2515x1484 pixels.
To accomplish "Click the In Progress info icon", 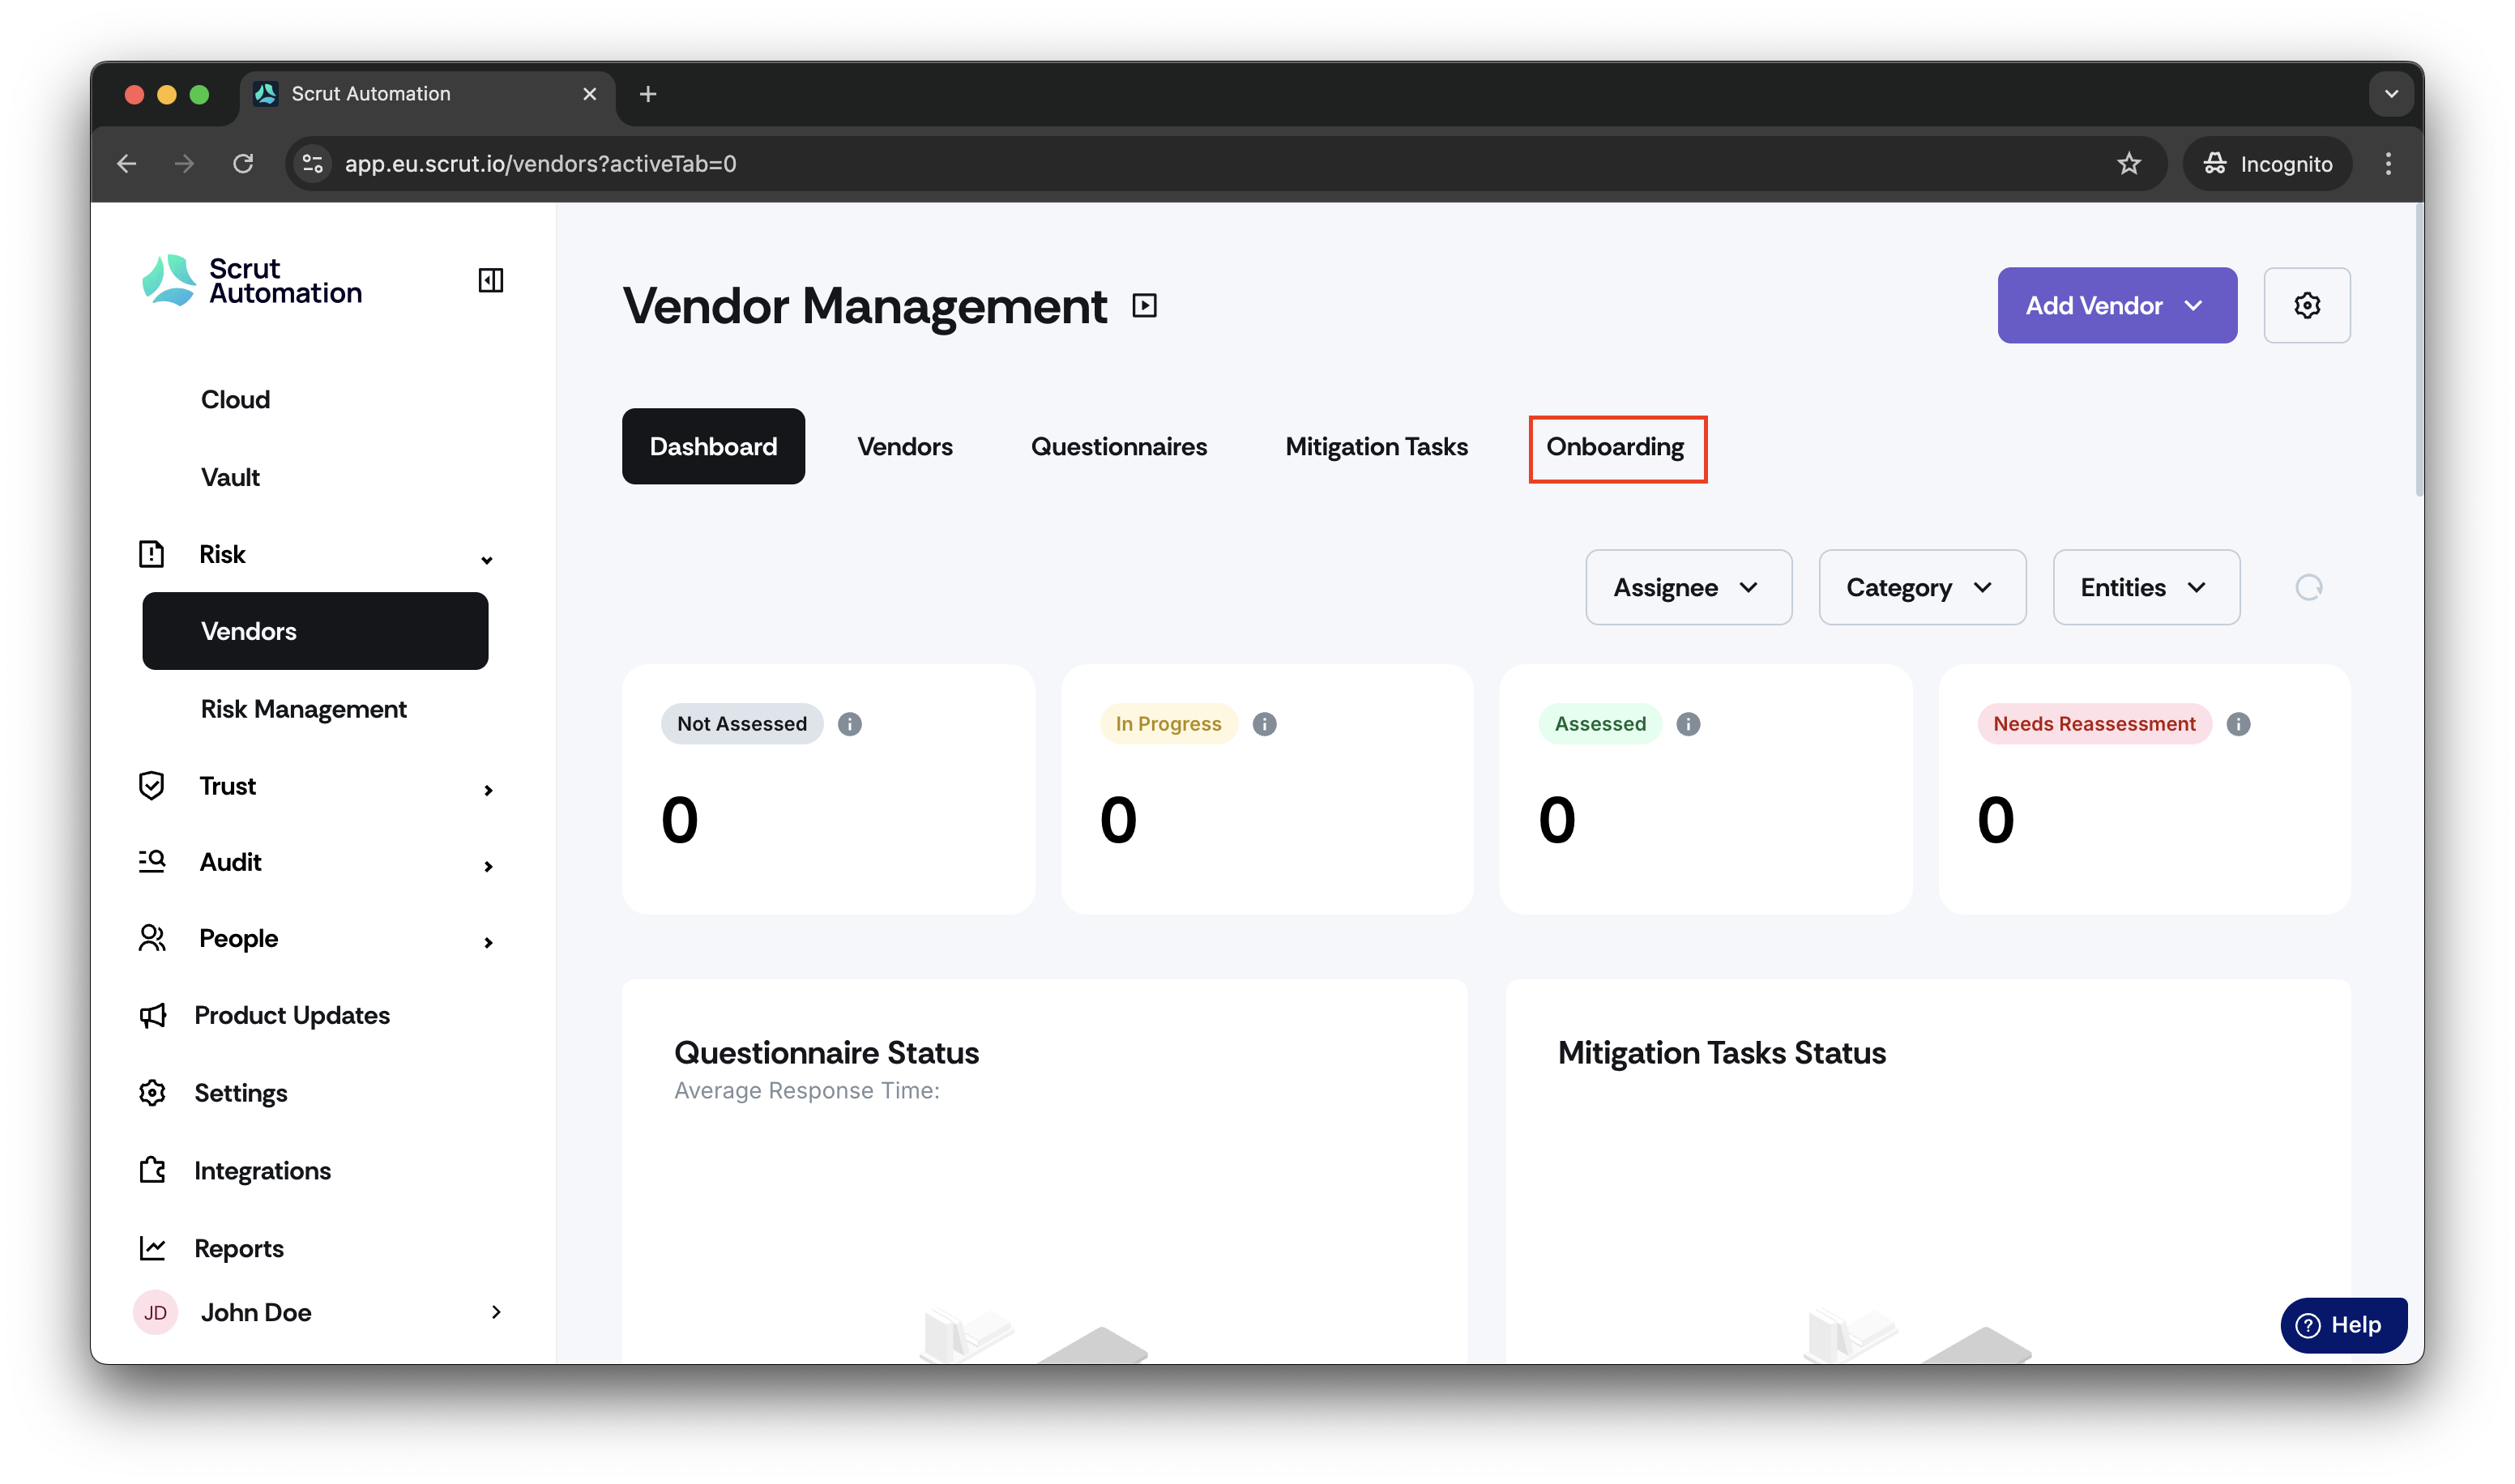I will (1264, 724).
